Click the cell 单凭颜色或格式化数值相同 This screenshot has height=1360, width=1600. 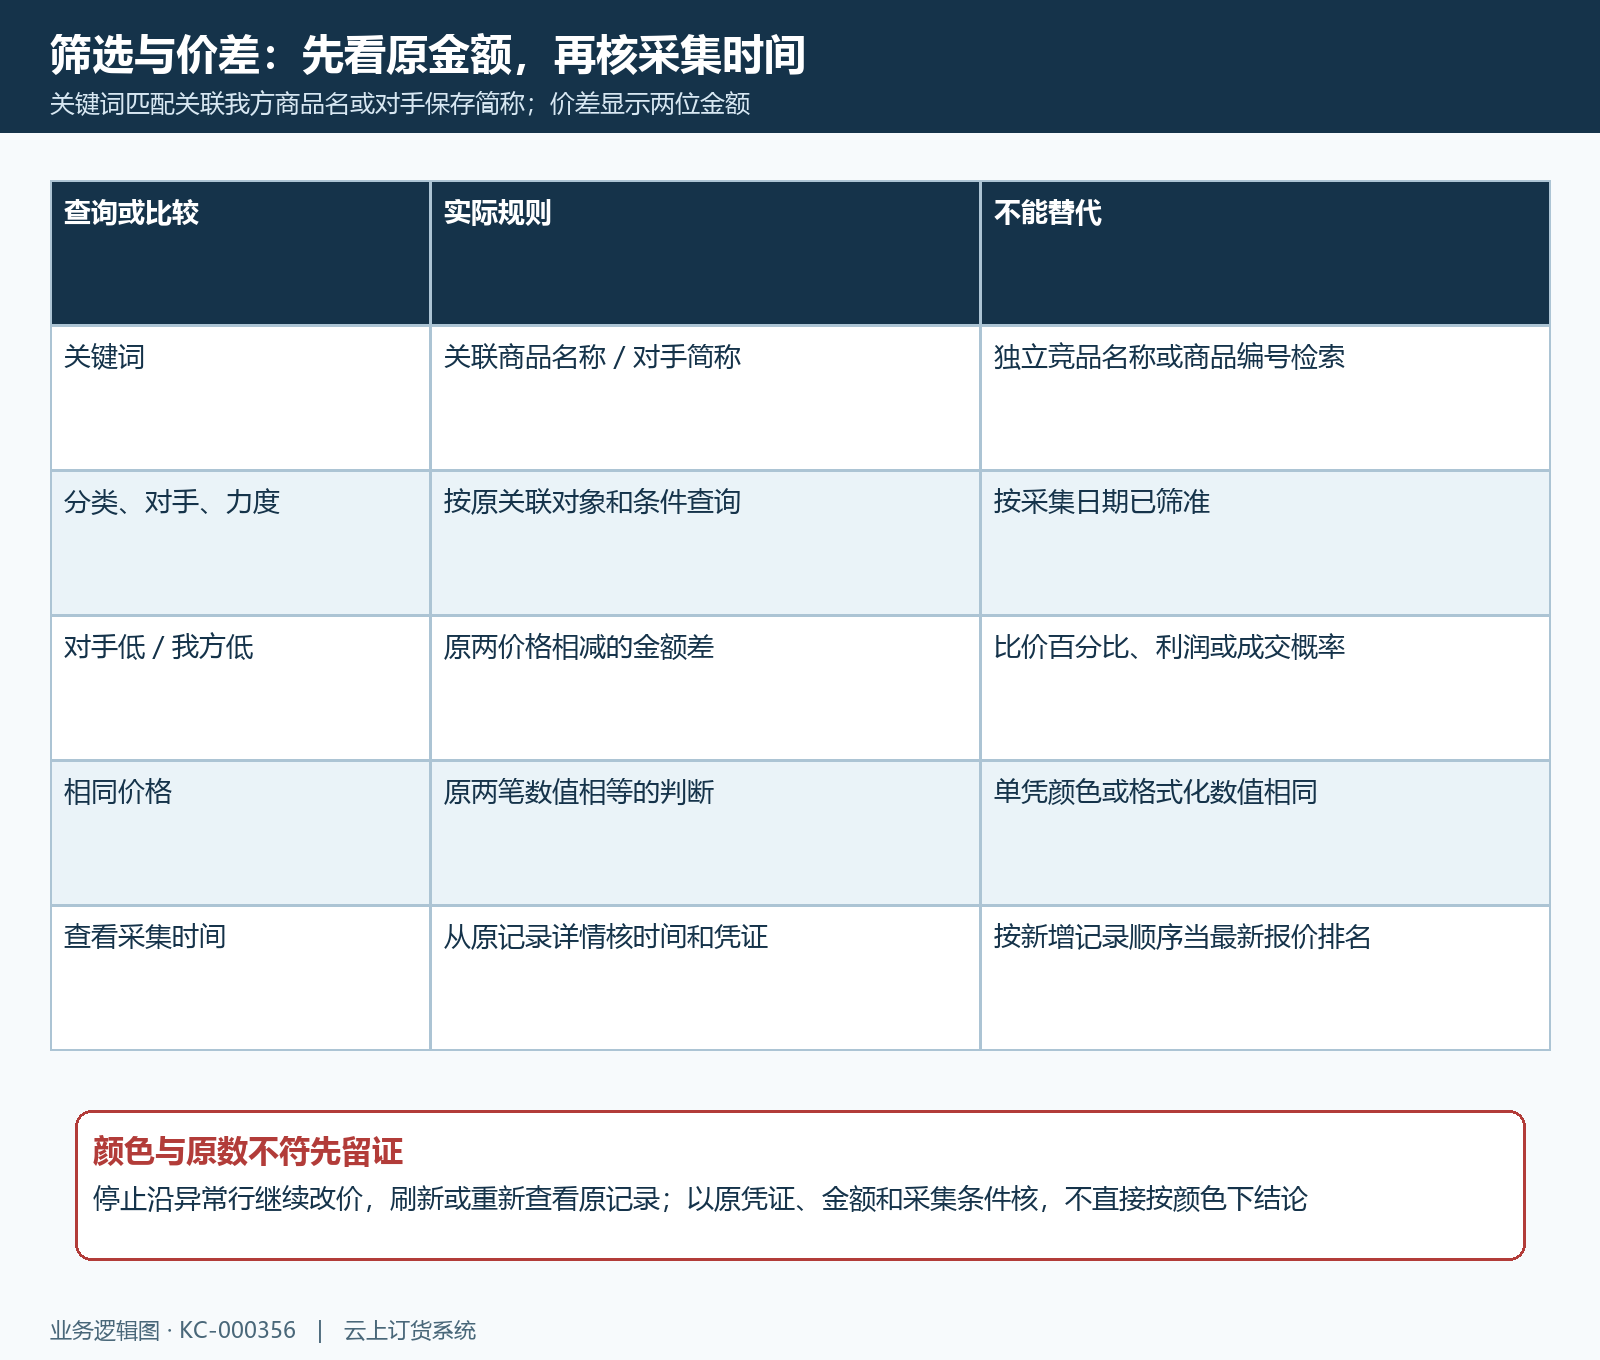[x=1265, y=833]
